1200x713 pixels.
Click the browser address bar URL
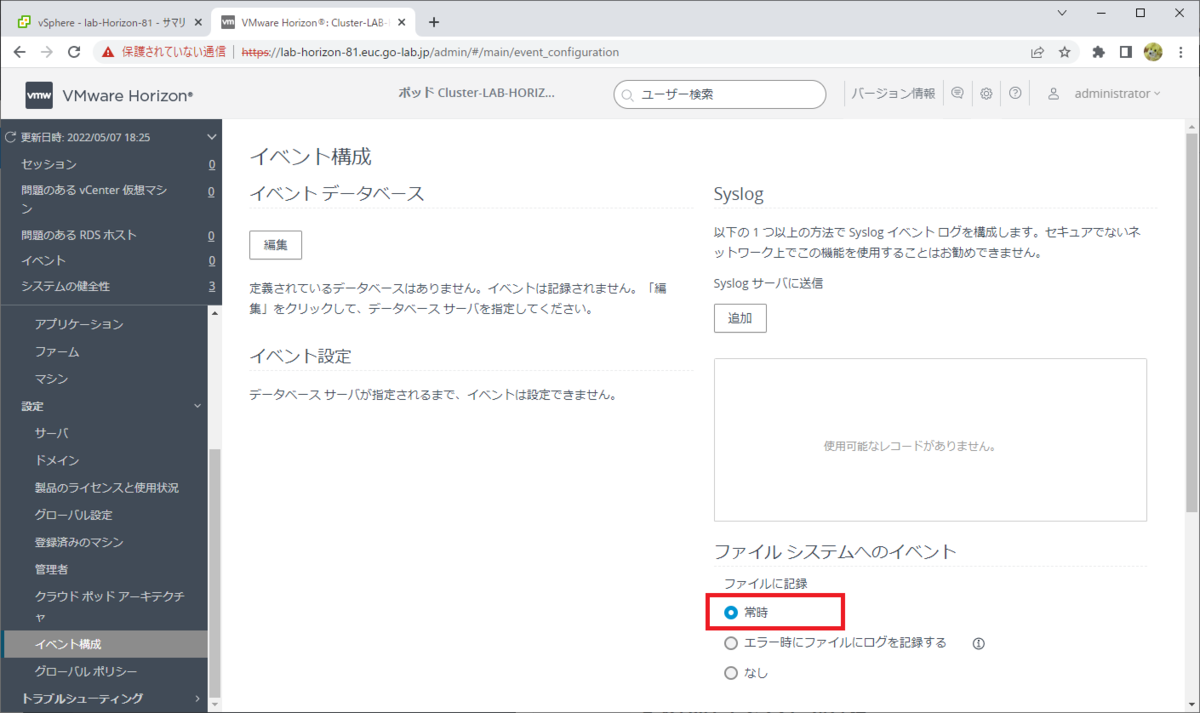[430, 52]
